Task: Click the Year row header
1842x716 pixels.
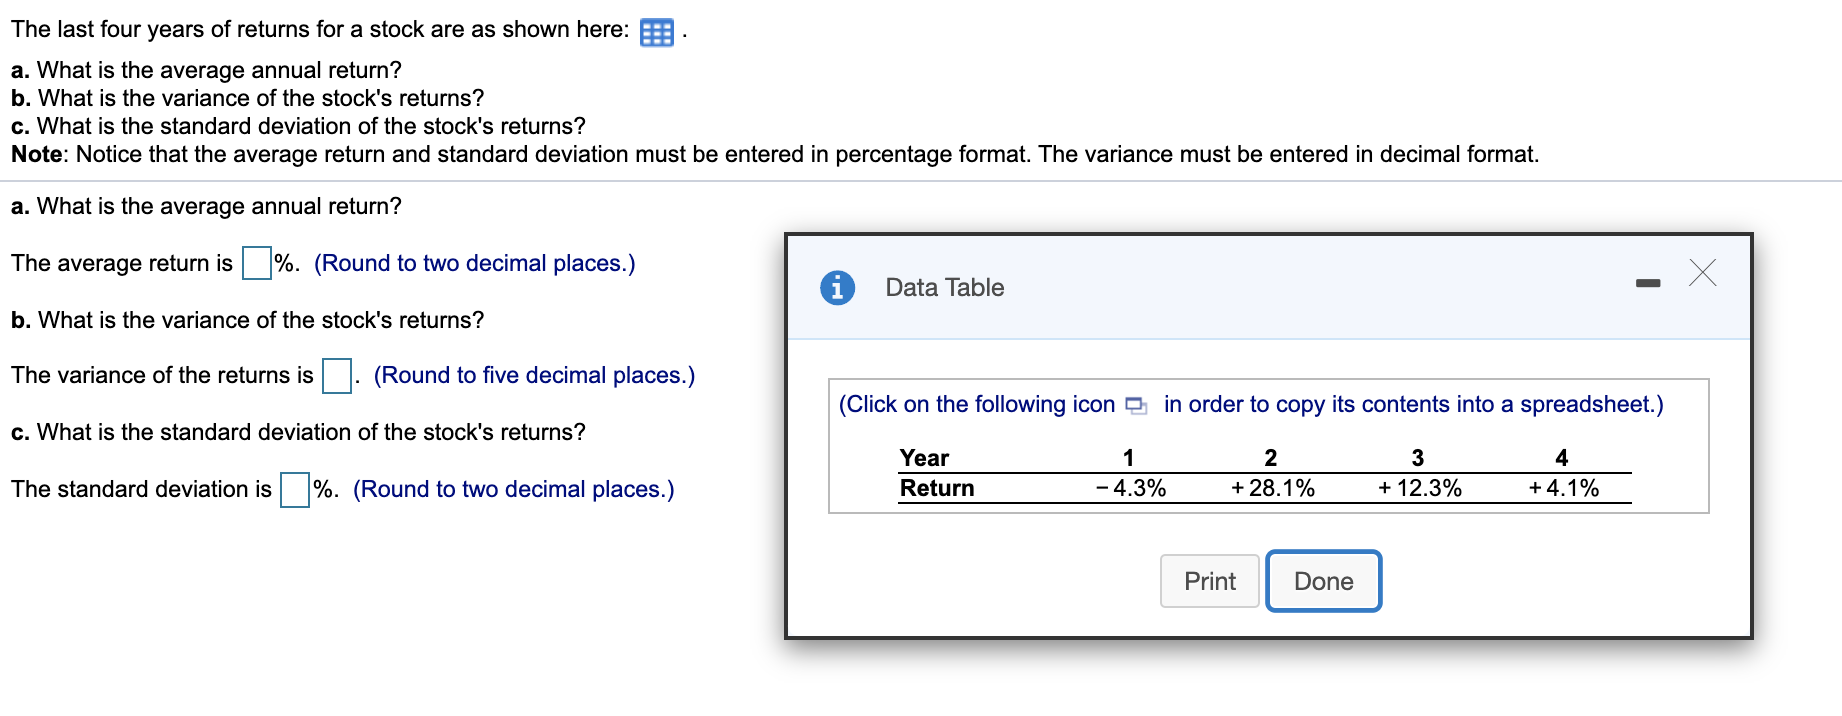Action: pos(924,458)
